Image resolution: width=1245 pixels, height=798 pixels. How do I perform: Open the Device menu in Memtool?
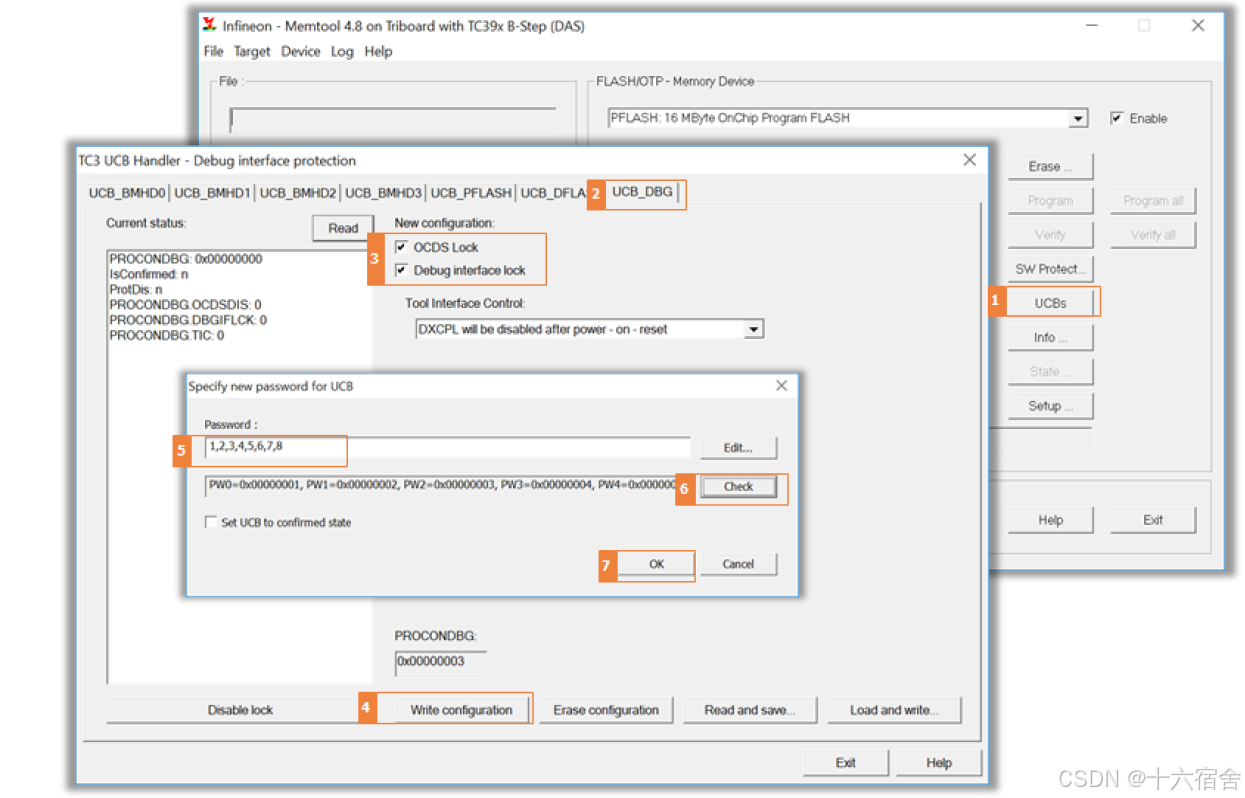pos(300,51)
